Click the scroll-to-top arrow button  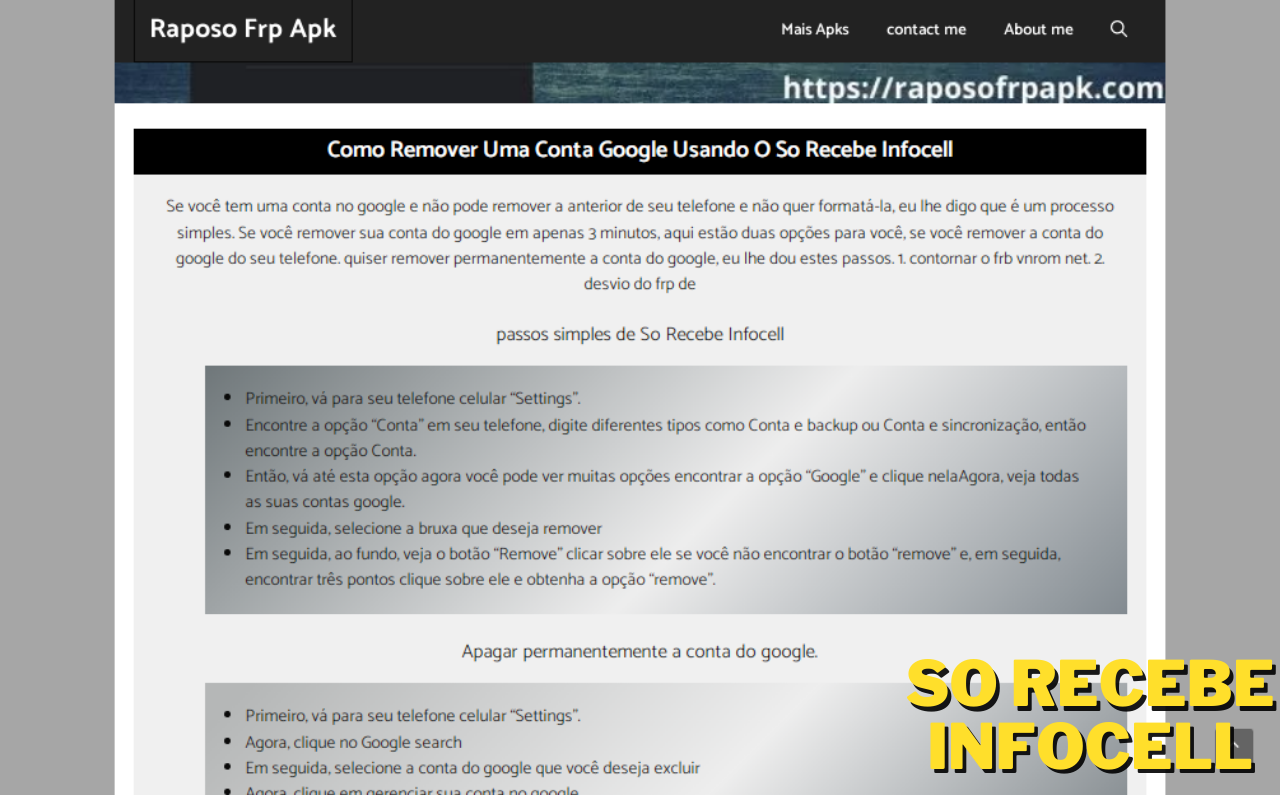tap(1240, 745)
